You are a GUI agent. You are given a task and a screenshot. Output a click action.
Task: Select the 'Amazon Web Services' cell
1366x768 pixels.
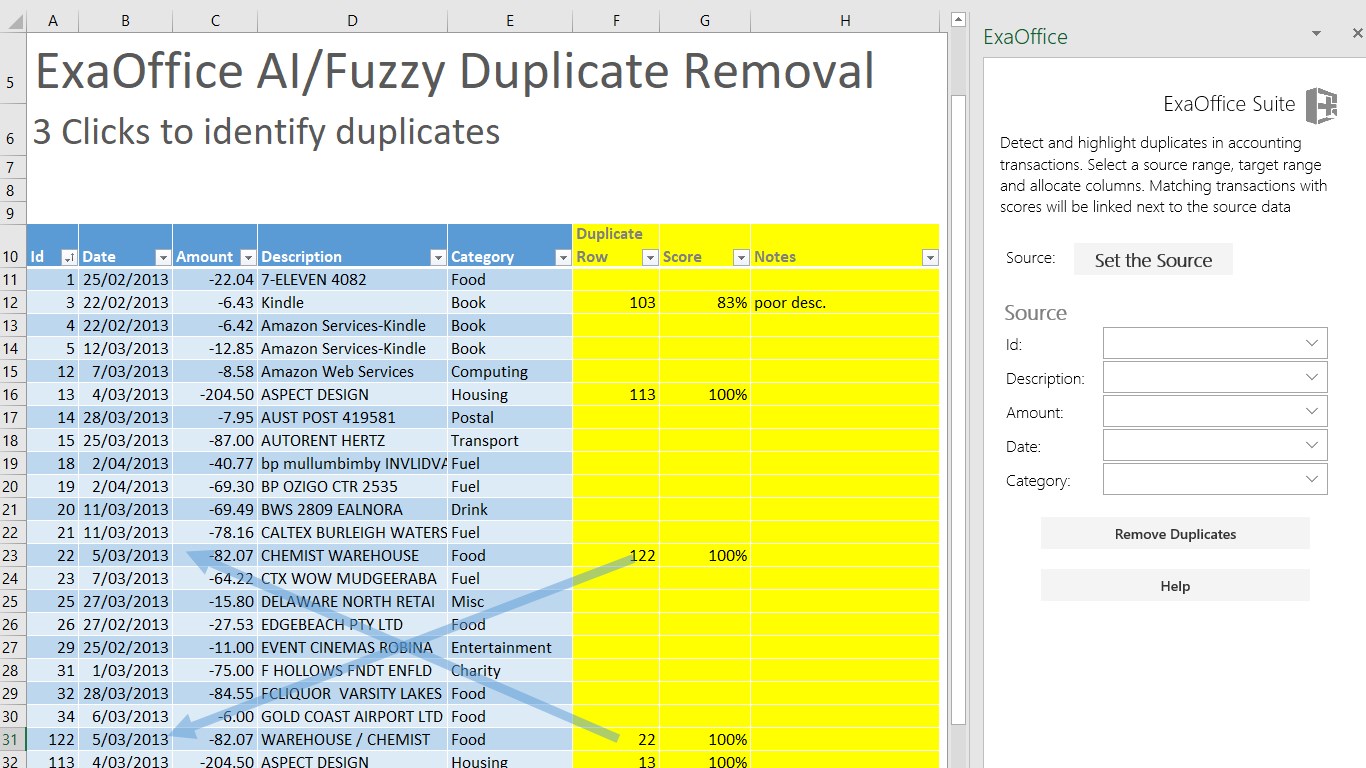pyautogui.click(x=352, y=371)
